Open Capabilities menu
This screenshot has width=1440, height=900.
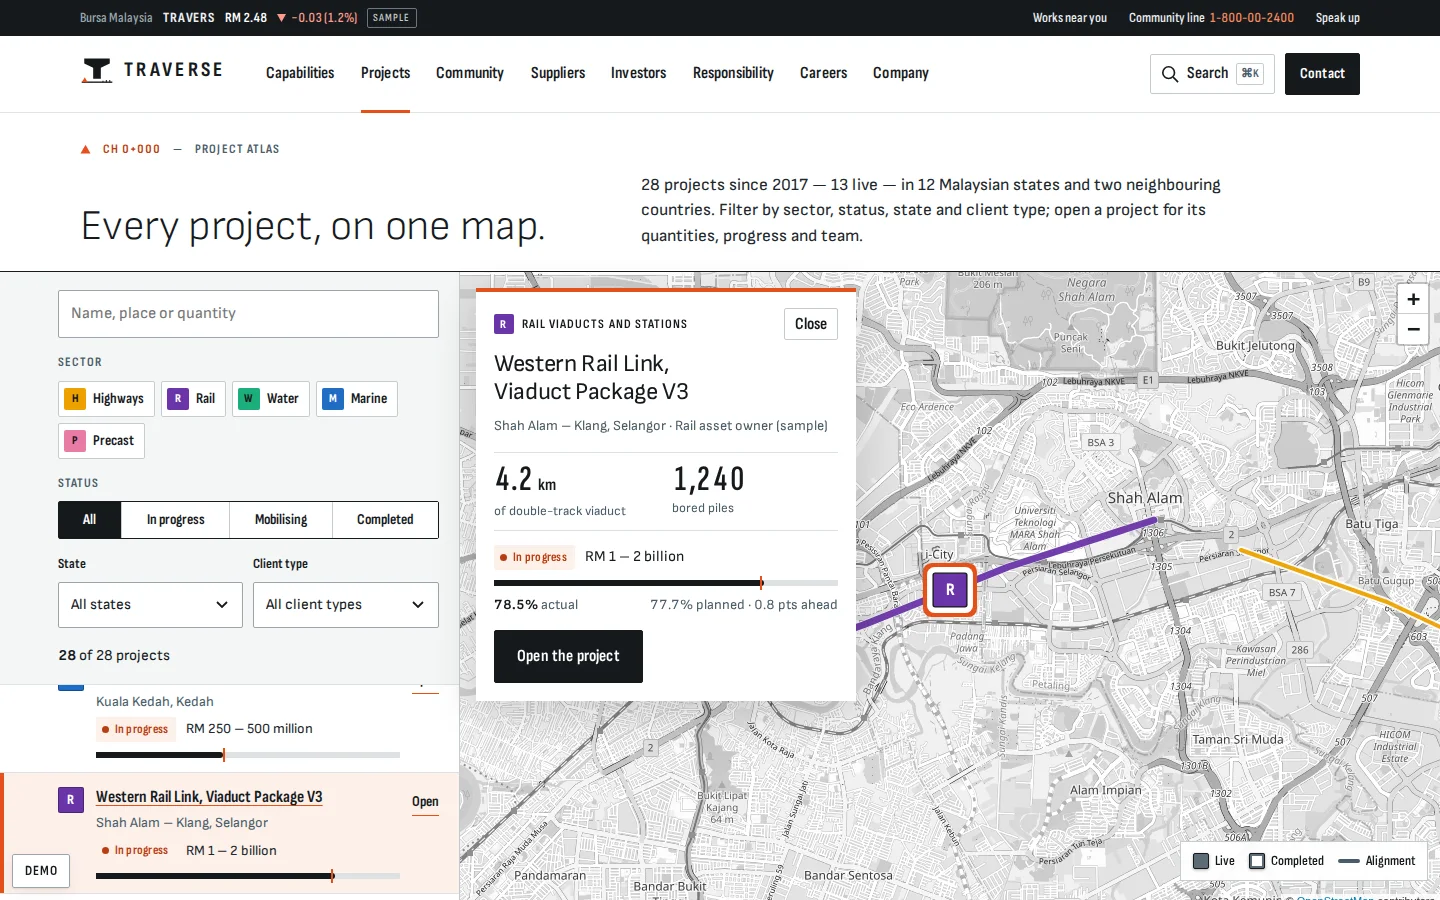click(x=300, y=73)
